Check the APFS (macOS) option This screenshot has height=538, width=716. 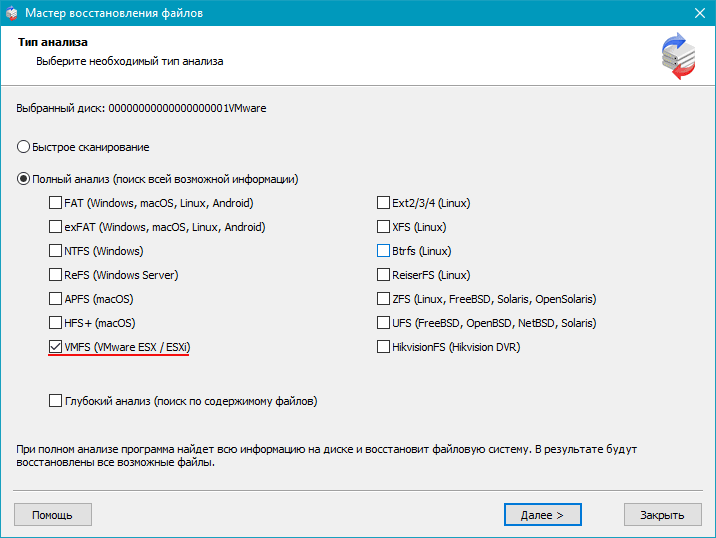point(55,299)
